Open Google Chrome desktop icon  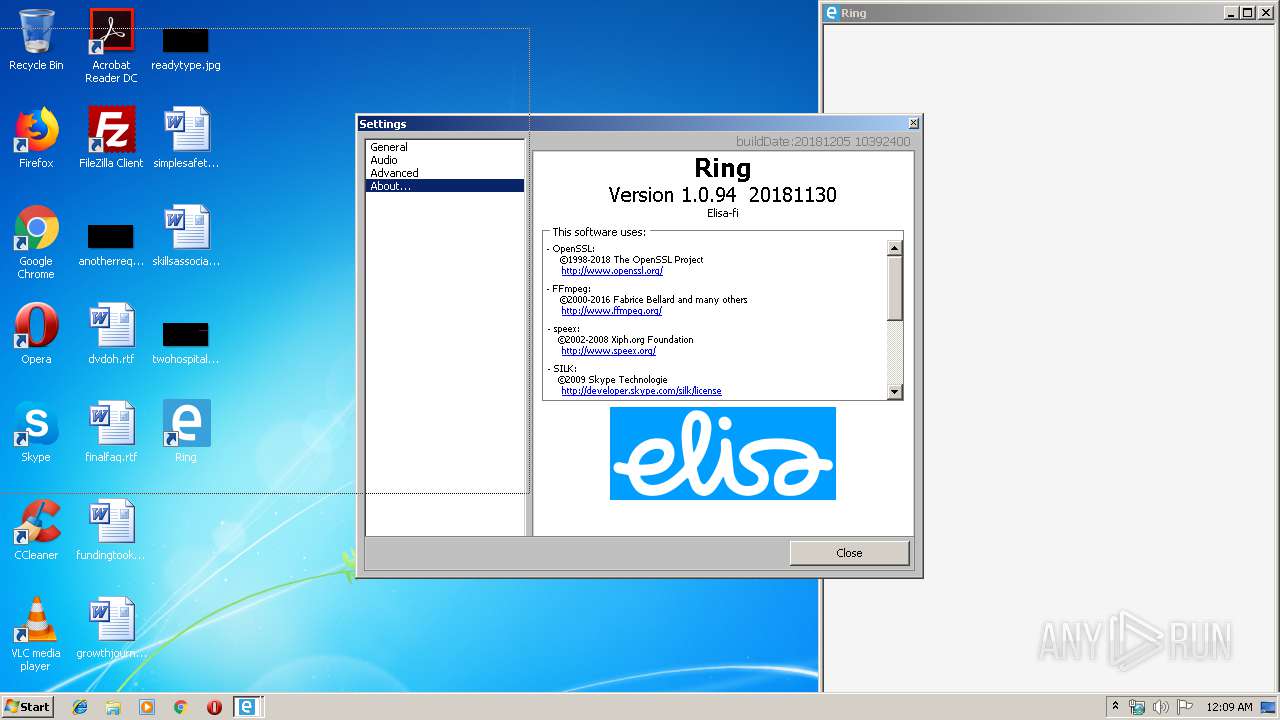tap(36, 242)
